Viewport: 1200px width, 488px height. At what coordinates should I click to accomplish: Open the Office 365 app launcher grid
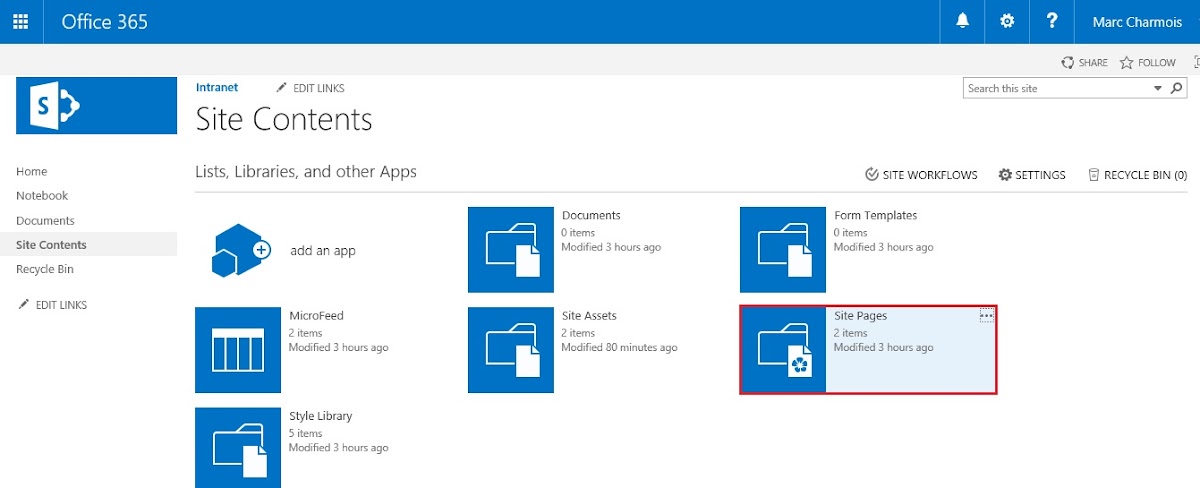click(21, 21)
